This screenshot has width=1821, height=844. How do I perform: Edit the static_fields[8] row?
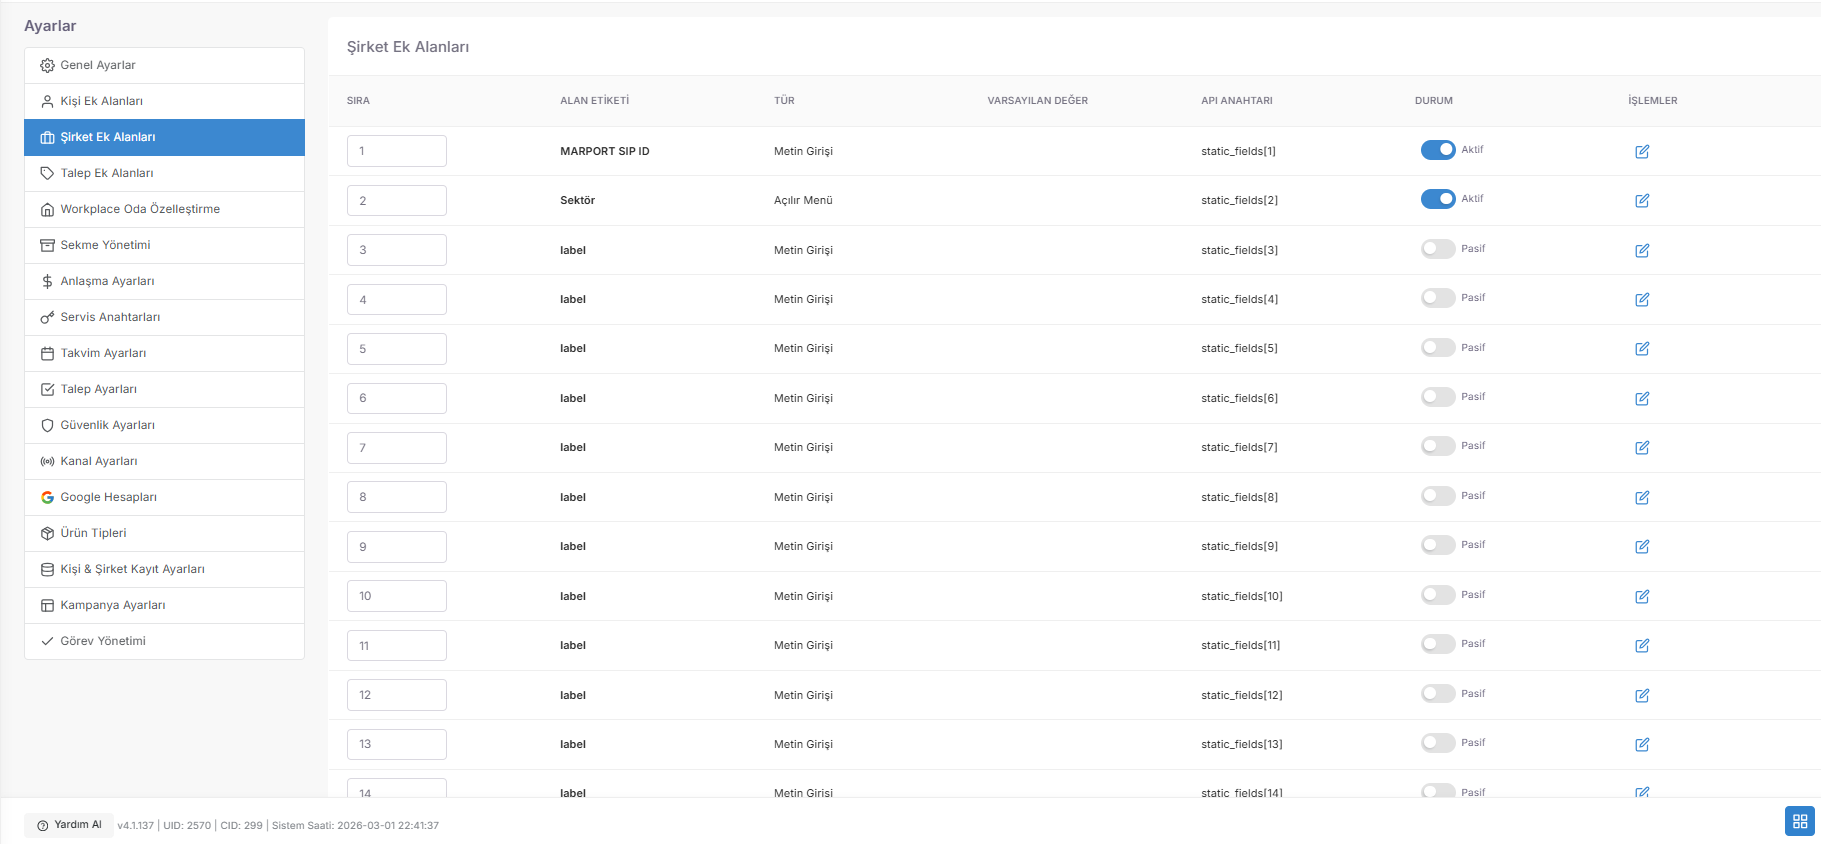(x=1642, y=497)
